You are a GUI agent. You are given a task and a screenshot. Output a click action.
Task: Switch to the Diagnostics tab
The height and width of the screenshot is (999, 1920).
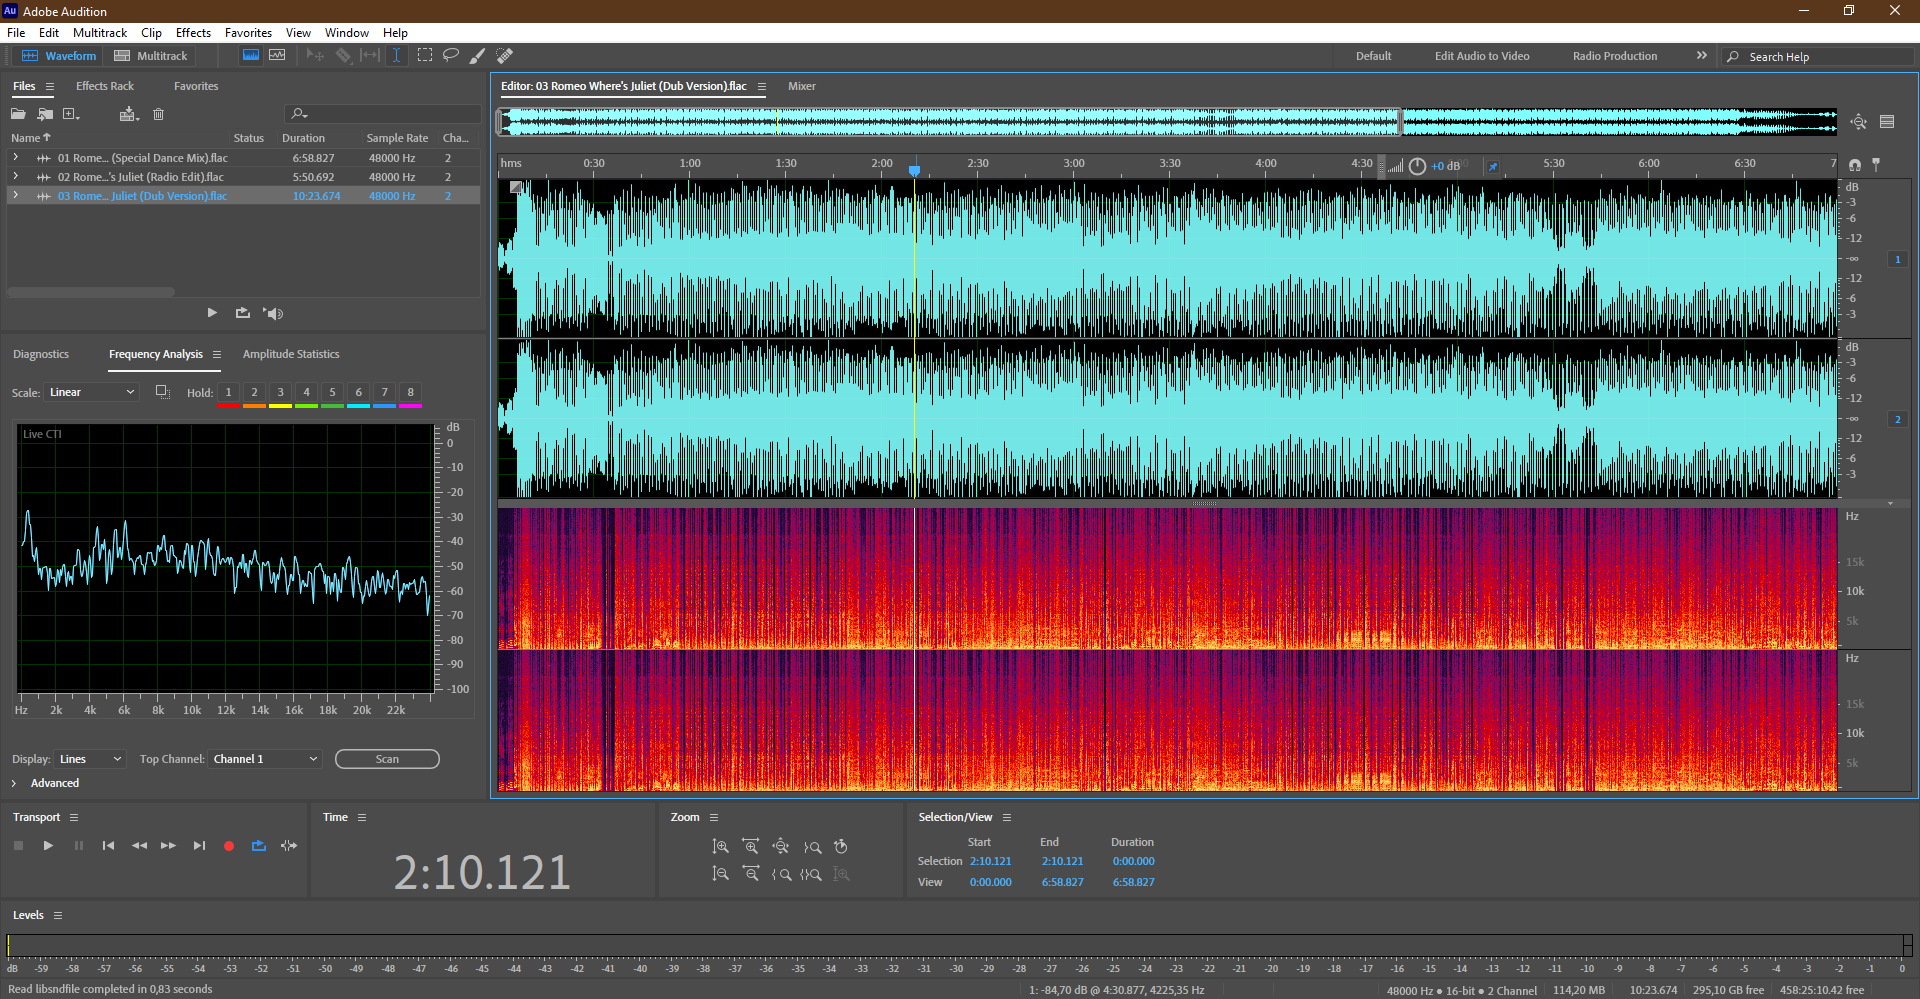point(41,354)
